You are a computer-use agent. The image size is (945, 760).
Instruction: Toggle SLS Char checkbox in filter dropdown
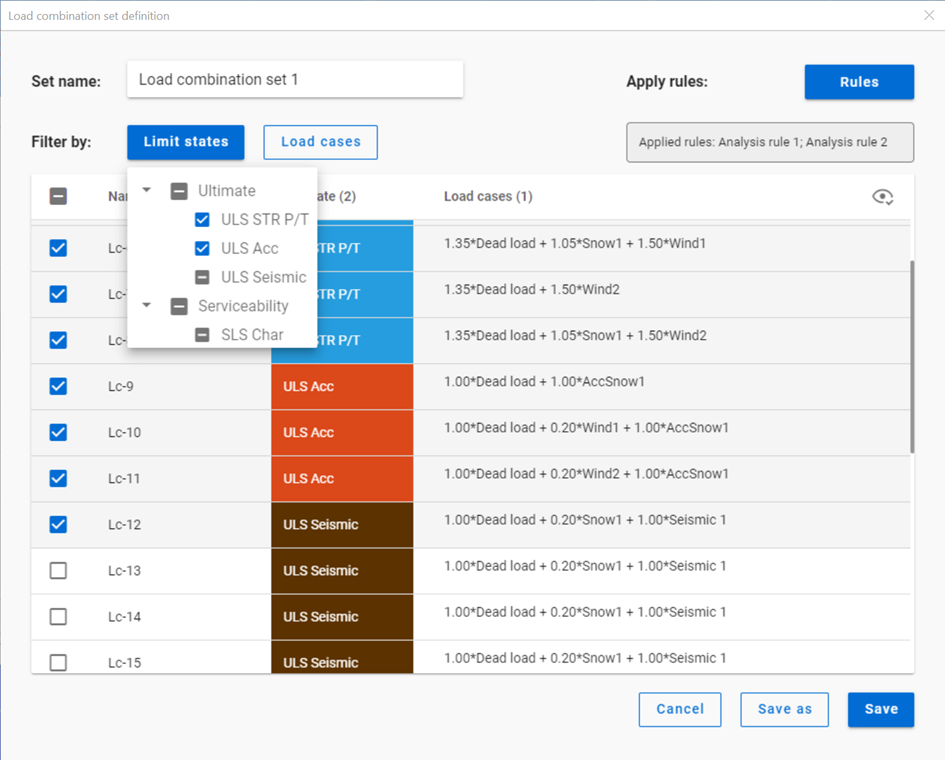(202, 334)
